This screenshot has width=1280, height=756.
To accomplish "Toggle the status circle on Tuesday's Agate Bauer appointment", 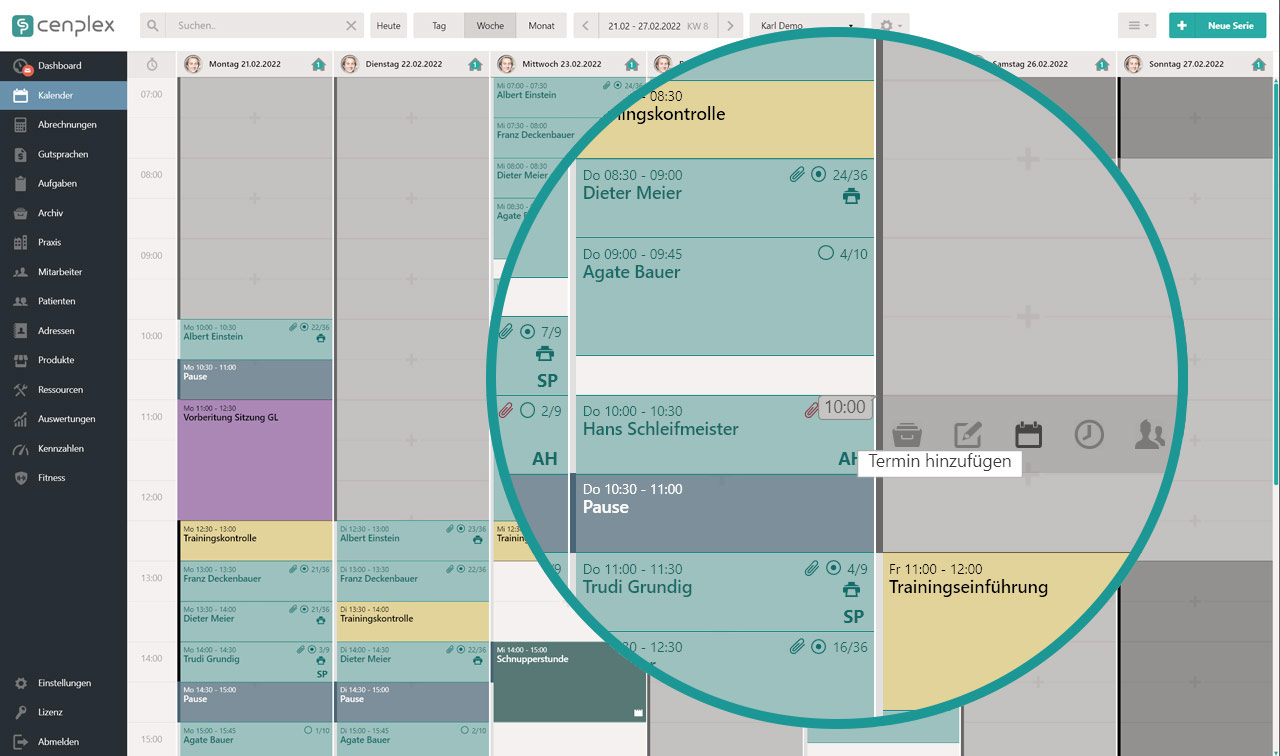I will coord(465,730).
